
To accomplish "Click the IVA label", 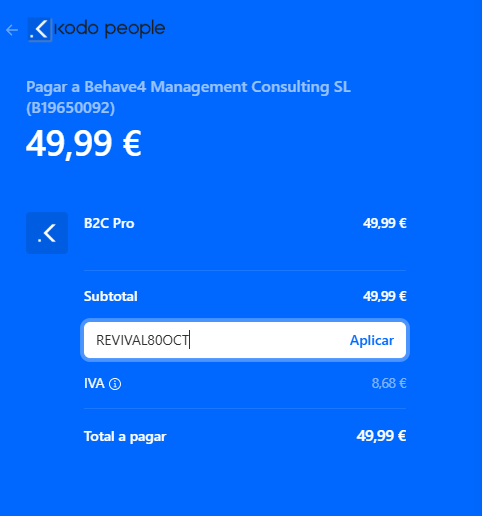I will [94, 383].
